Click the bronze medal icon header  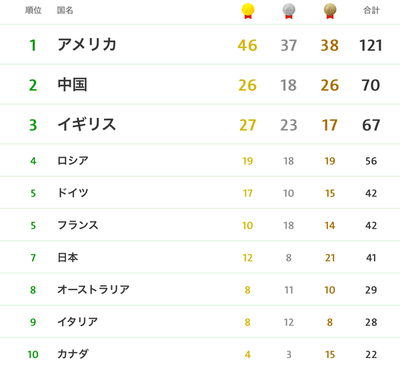[330, 11]
